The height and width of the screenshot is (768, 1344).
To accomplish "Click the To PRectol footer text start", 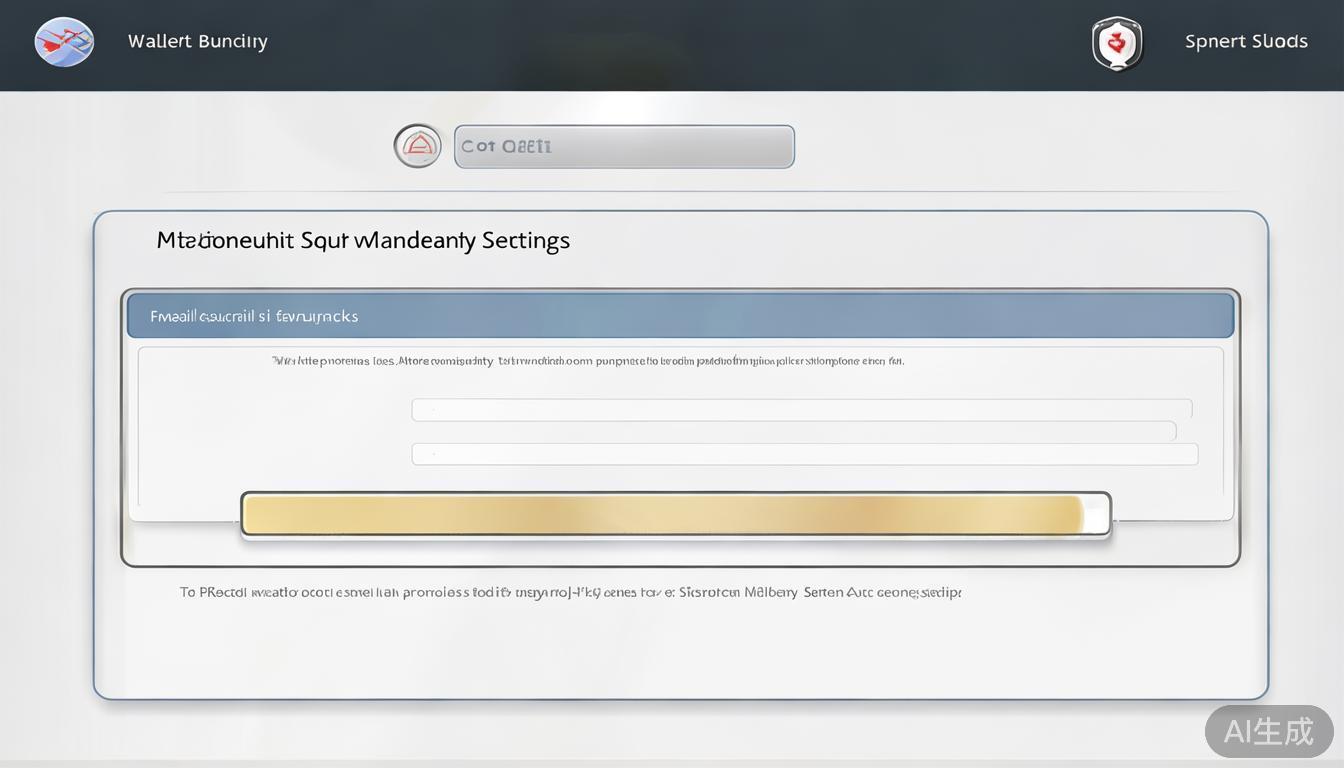I will point(213,592).
